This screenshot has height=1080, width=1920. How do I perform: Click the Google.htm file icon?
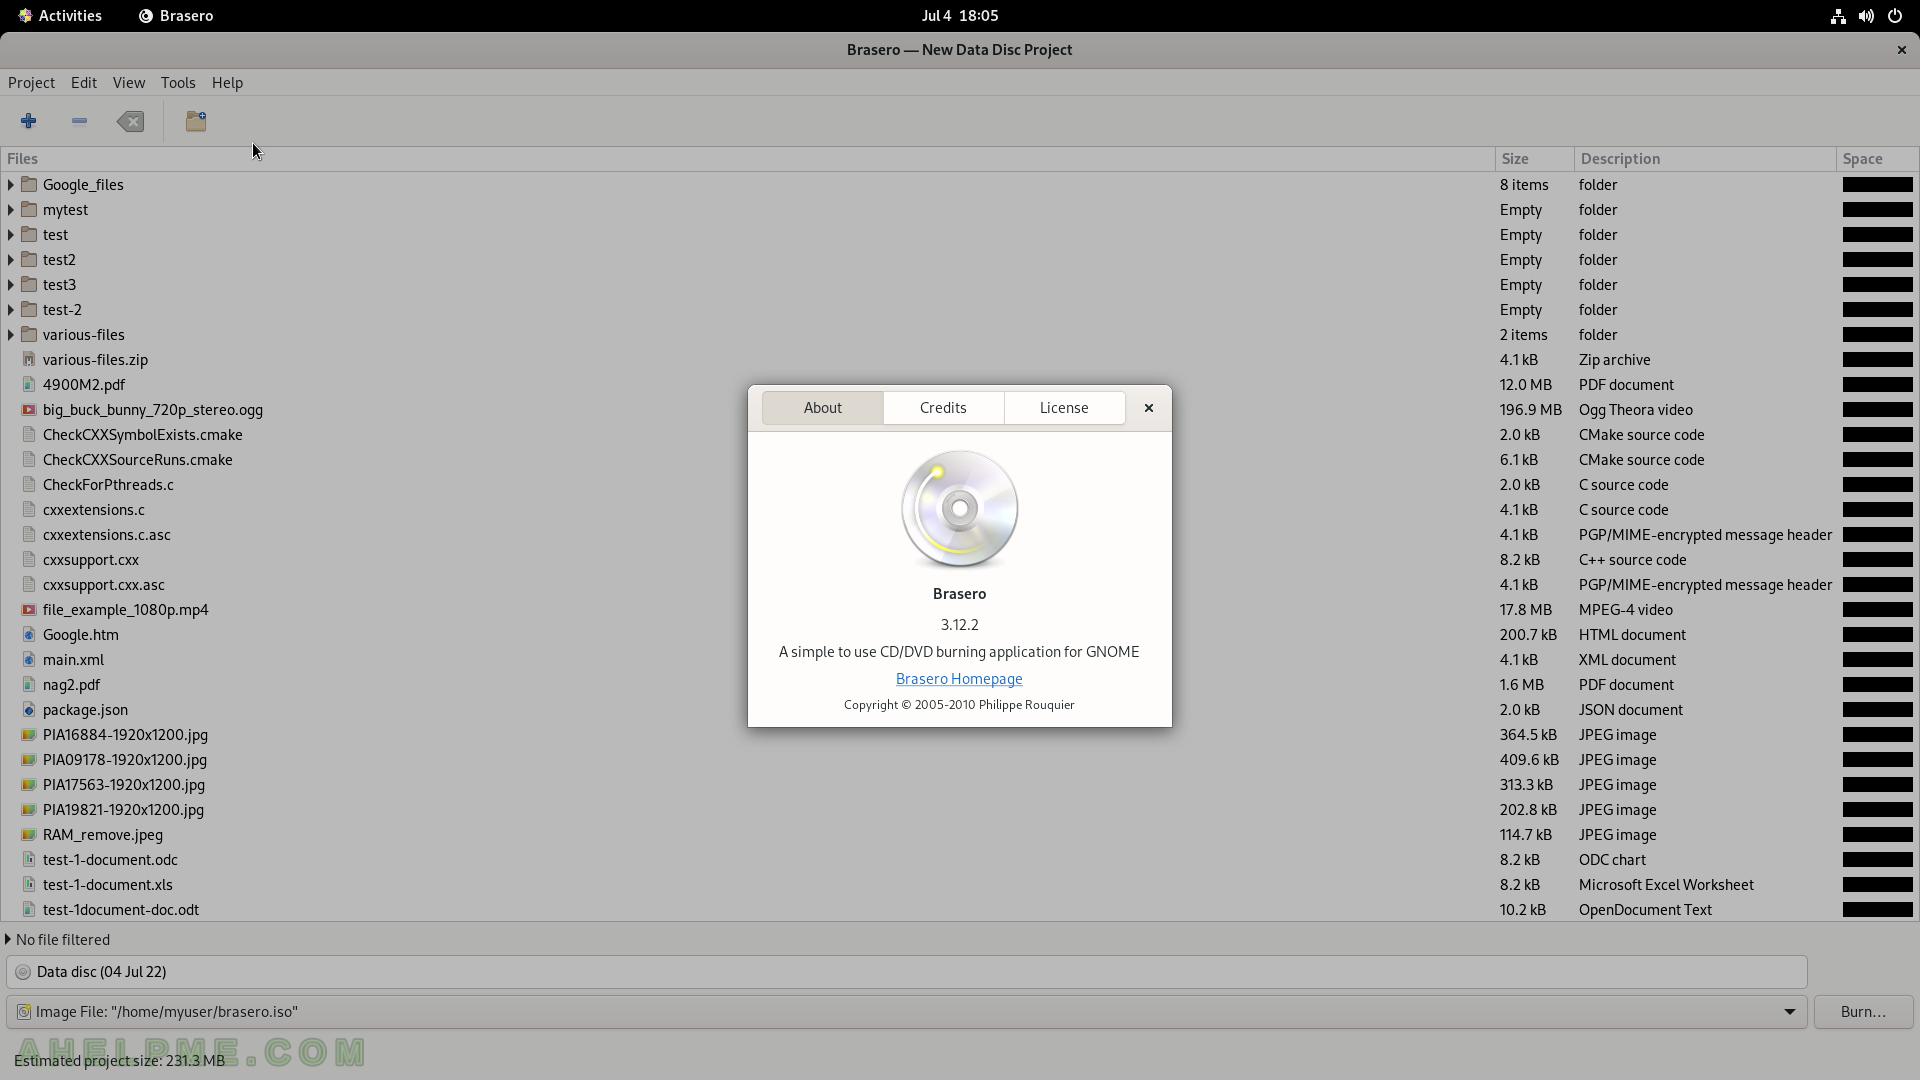coord(29,634)
